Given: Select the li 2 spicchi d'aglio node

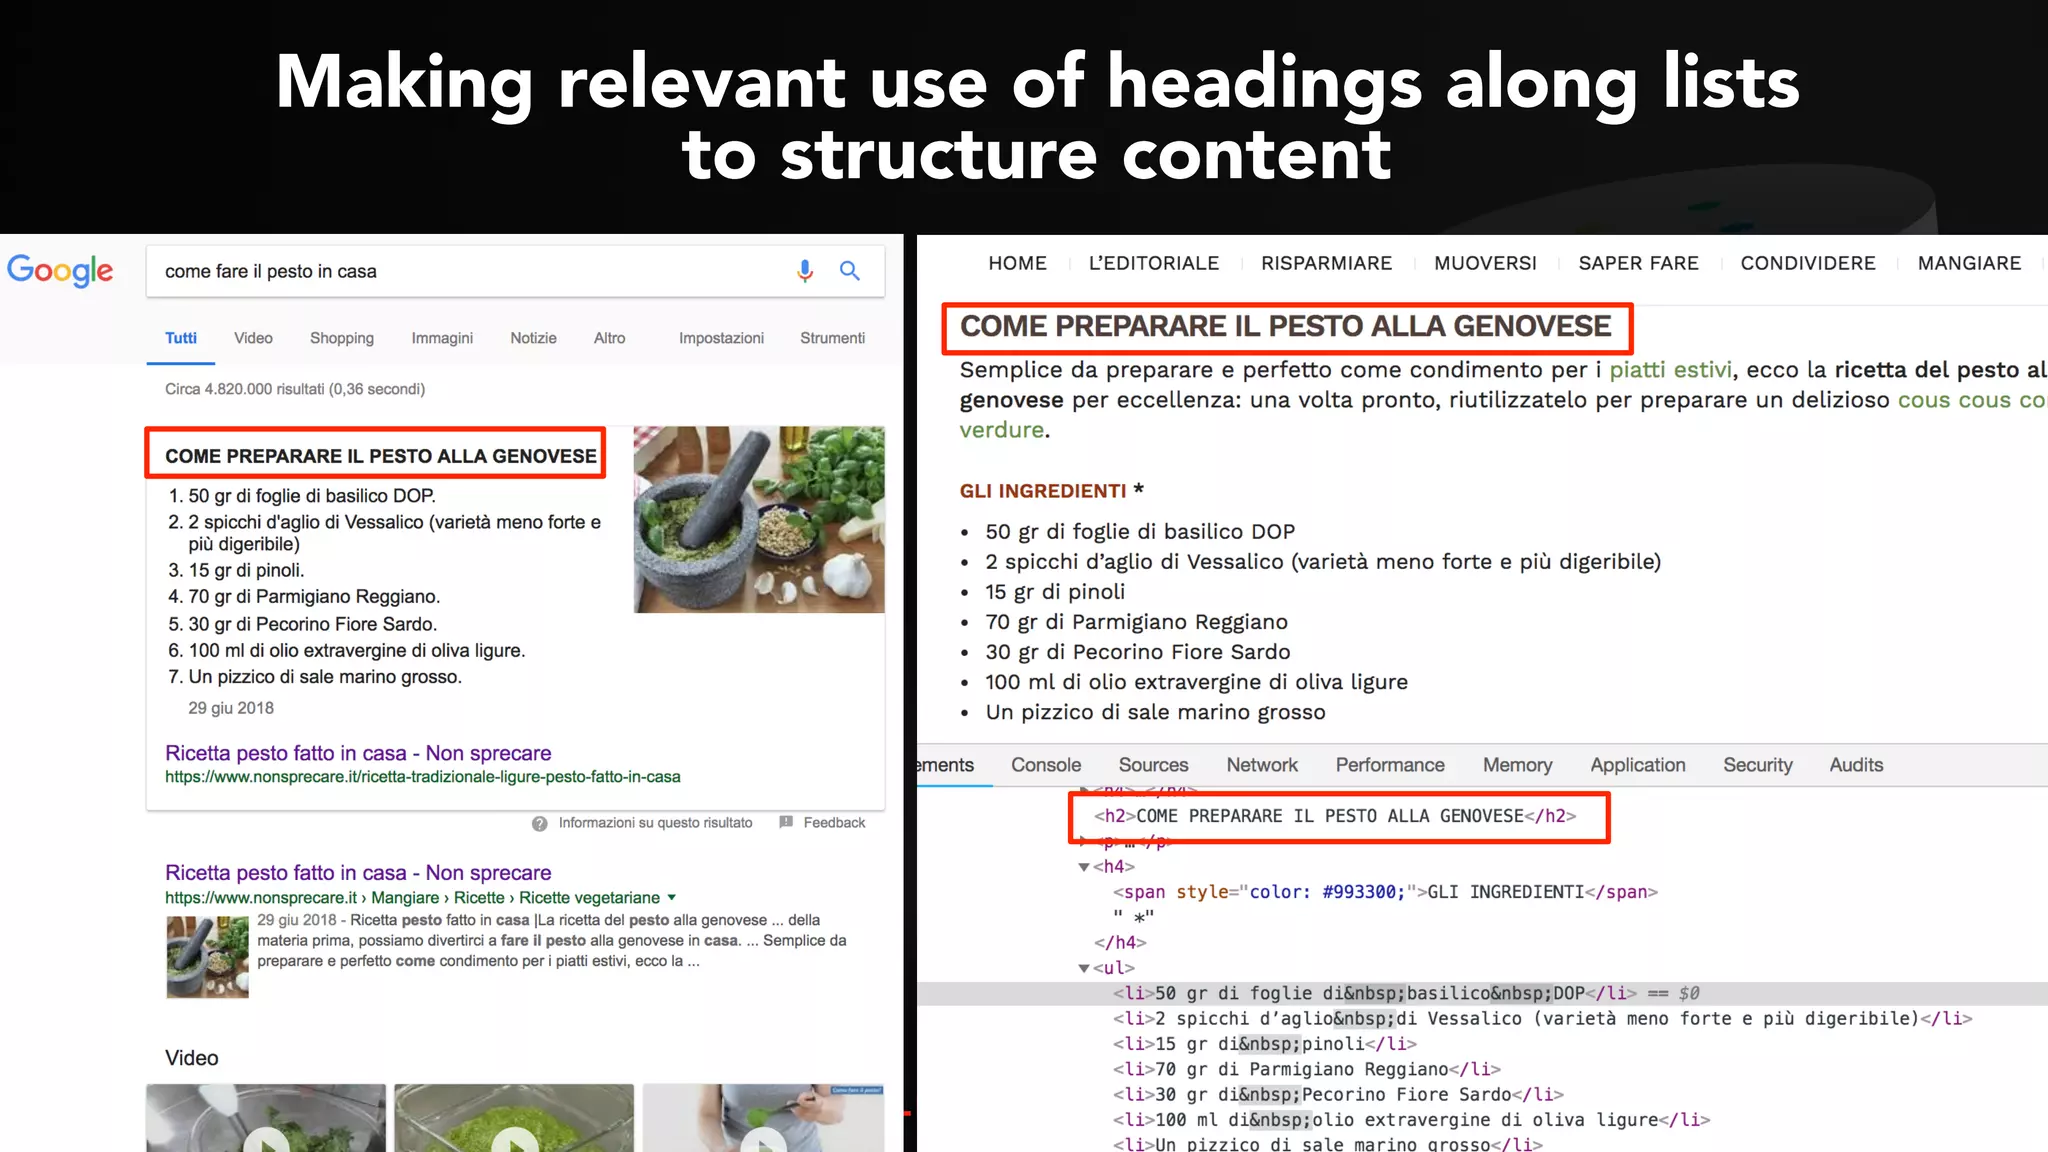Looking at the screenshot, I should coord(1542,1019).
